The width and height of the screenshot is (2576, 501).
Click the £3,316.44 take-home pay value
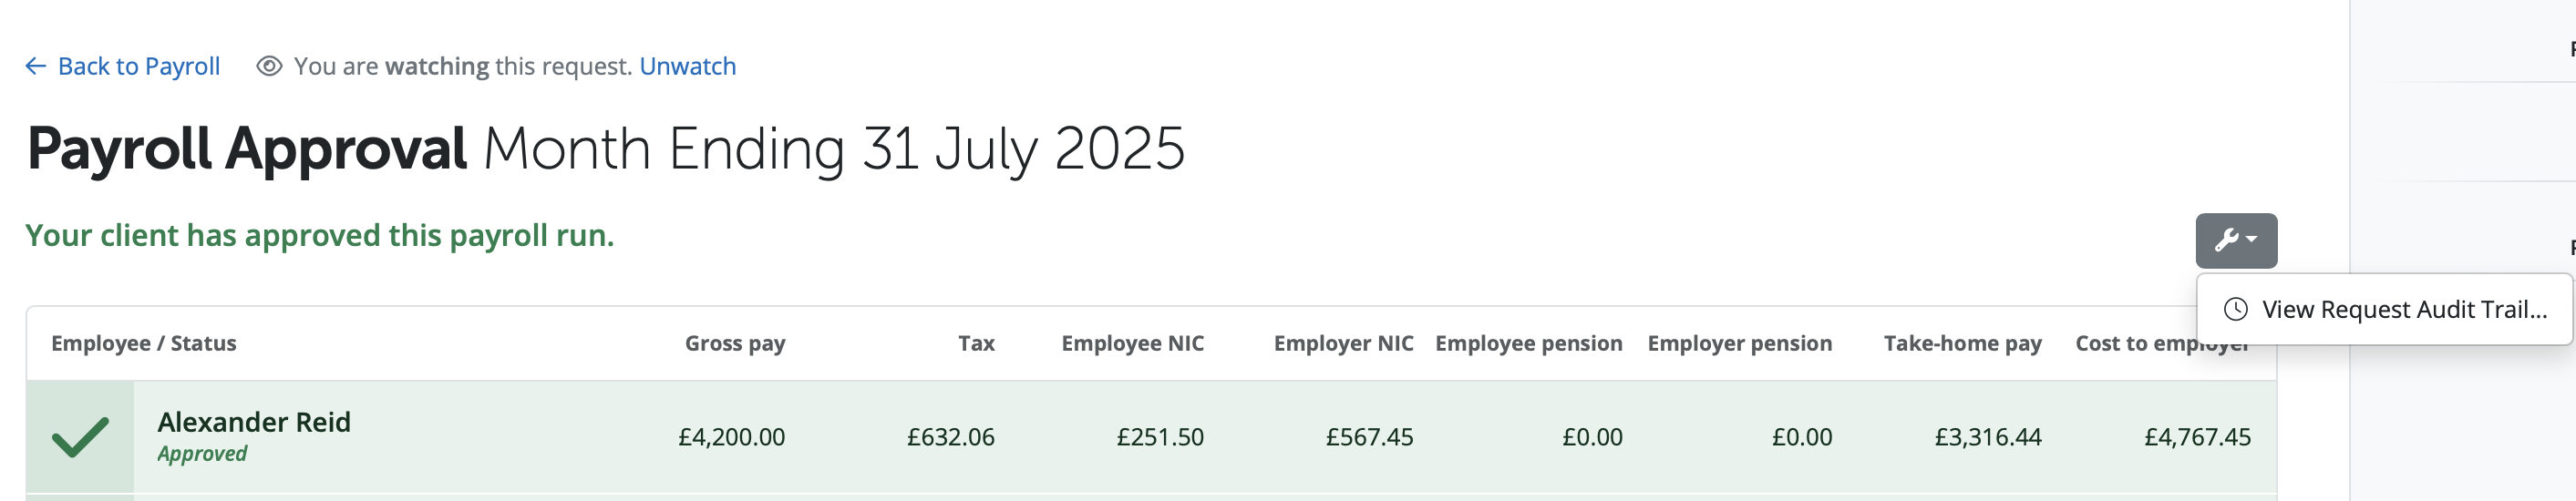tap(1987, 437)
